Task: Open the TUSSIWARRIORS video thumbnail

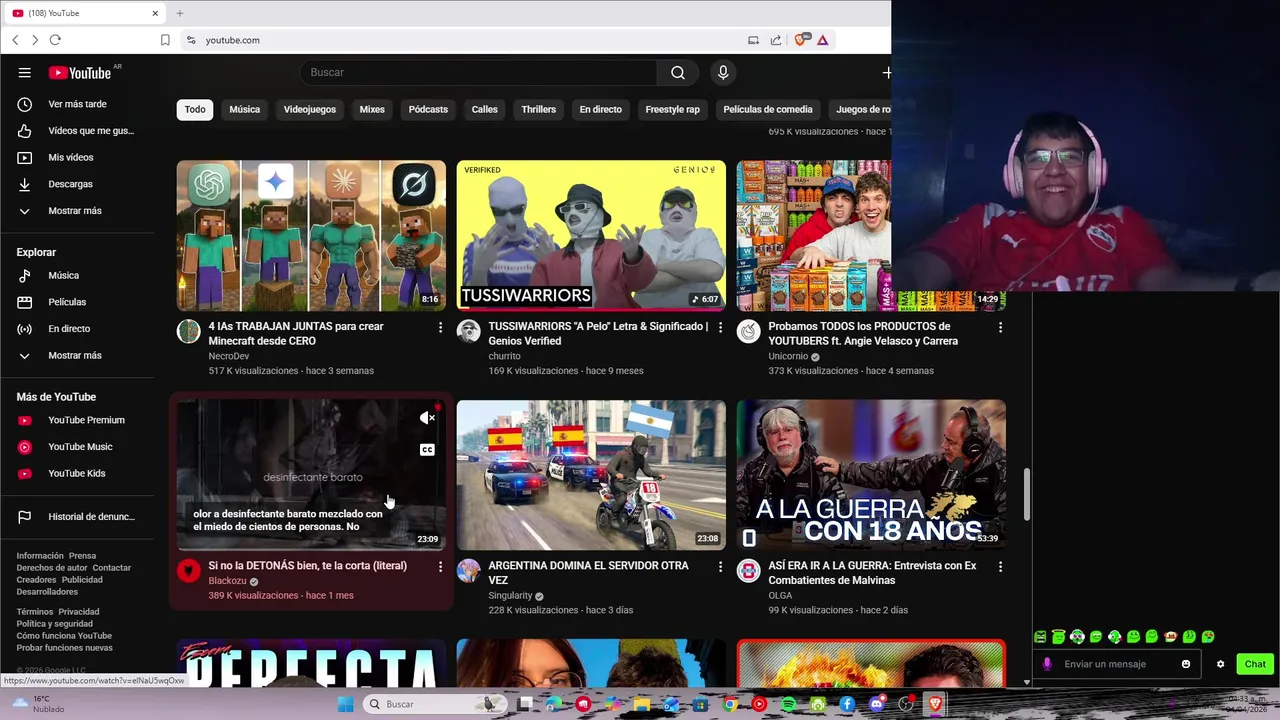Action: (591, 235)
